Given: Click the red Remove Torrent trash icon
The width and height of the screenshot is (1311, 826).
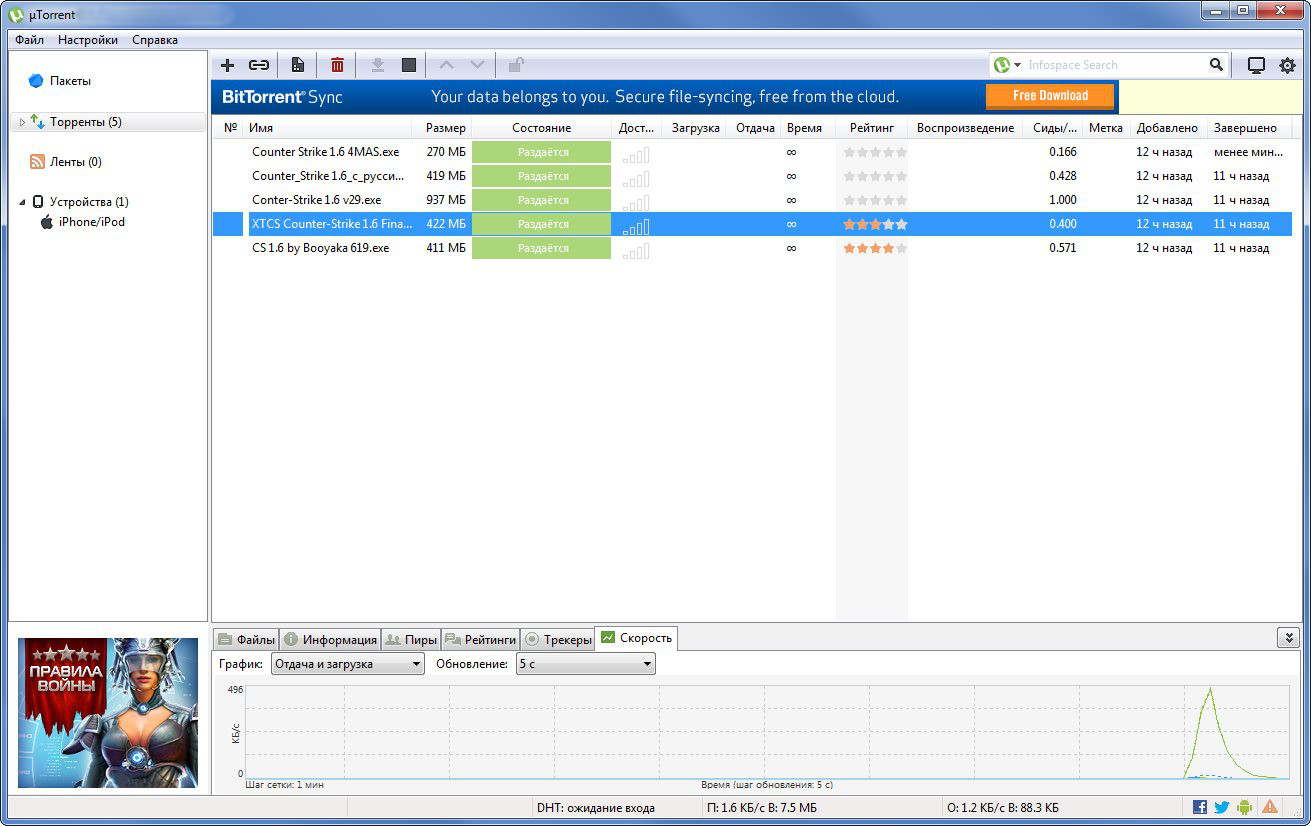Looking at the screenshot, I should (337, 65).
